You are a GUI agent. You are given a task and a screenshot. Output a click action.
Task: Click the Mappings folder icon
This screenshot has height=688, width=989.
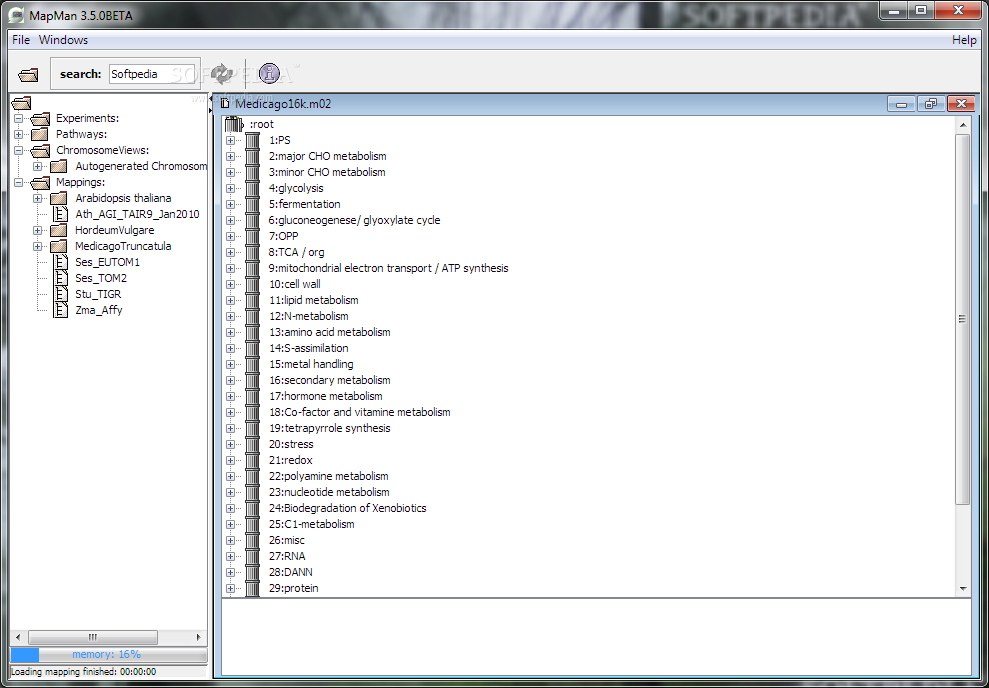[40, 183]
